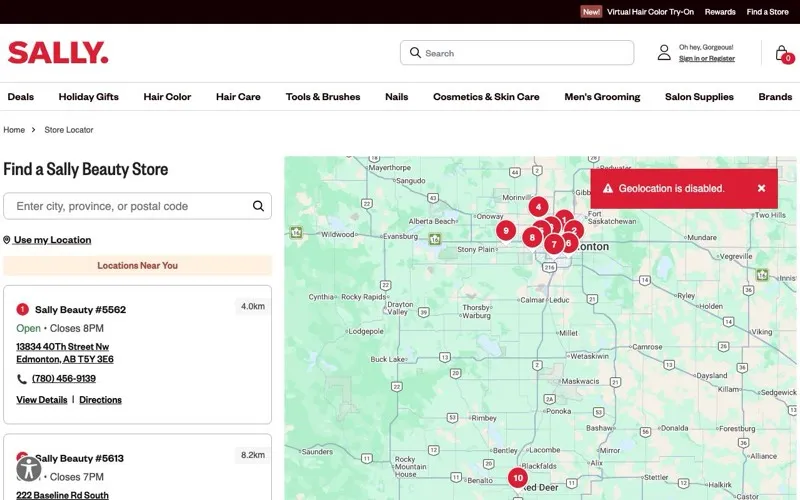Open the Deals menu
The height and width of the screenshot is (500, 800).
coord(20,96)
